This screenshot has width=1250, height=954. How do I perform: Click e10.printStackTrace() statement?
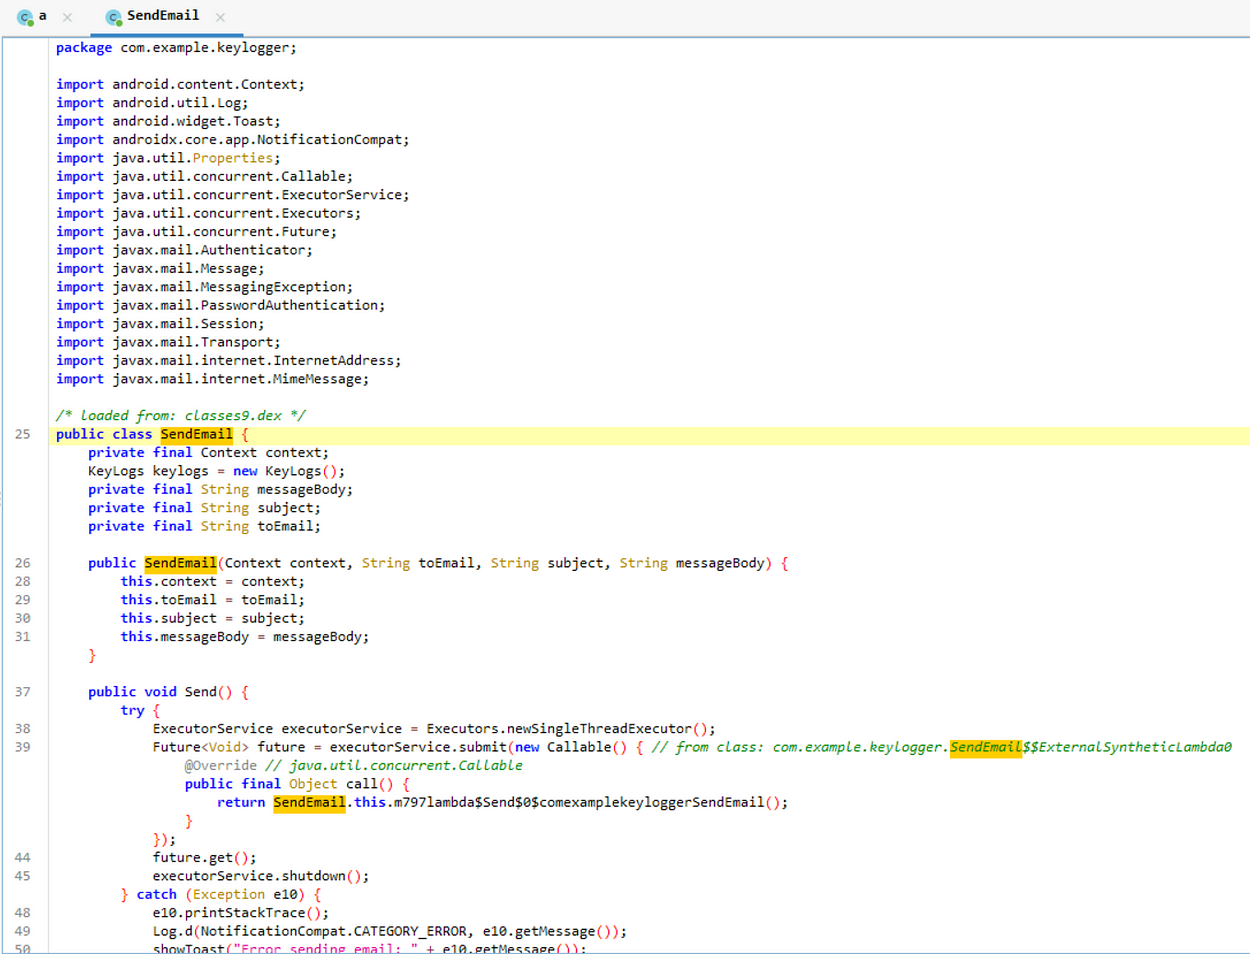tap(240, 913)
